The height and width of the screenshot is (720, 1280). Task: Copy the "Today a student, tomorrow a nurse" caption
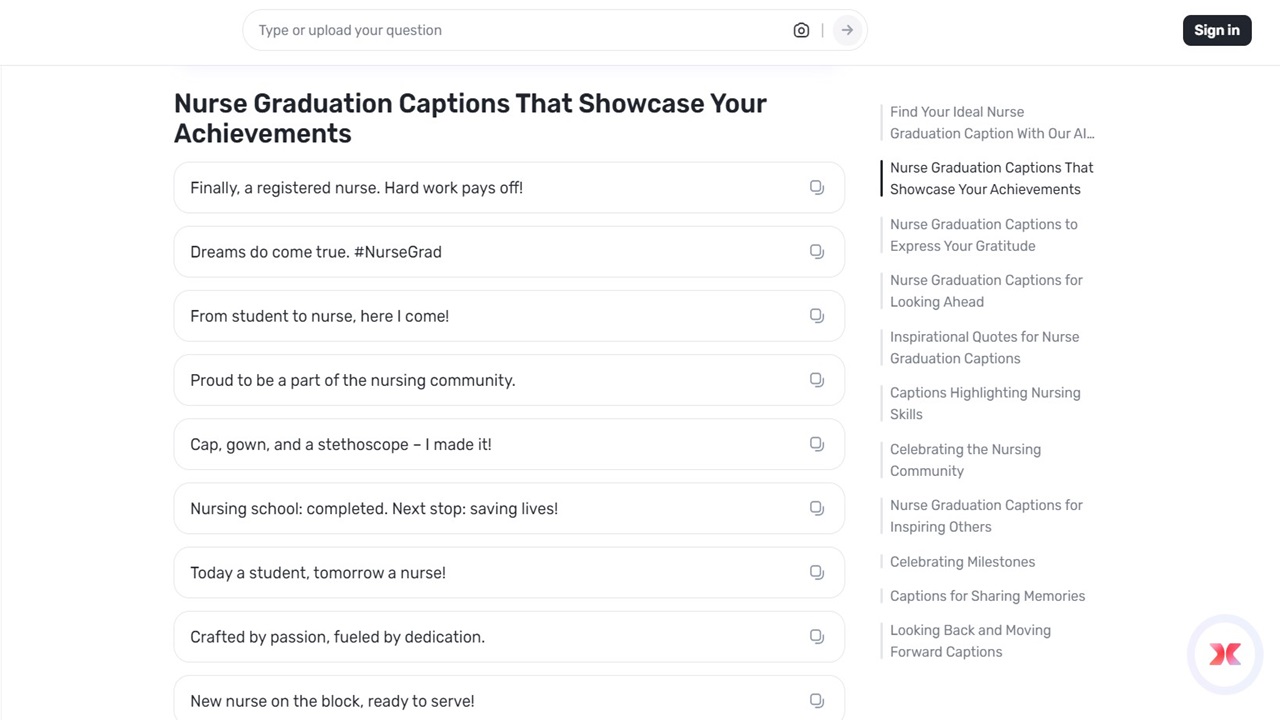(817, 572)
